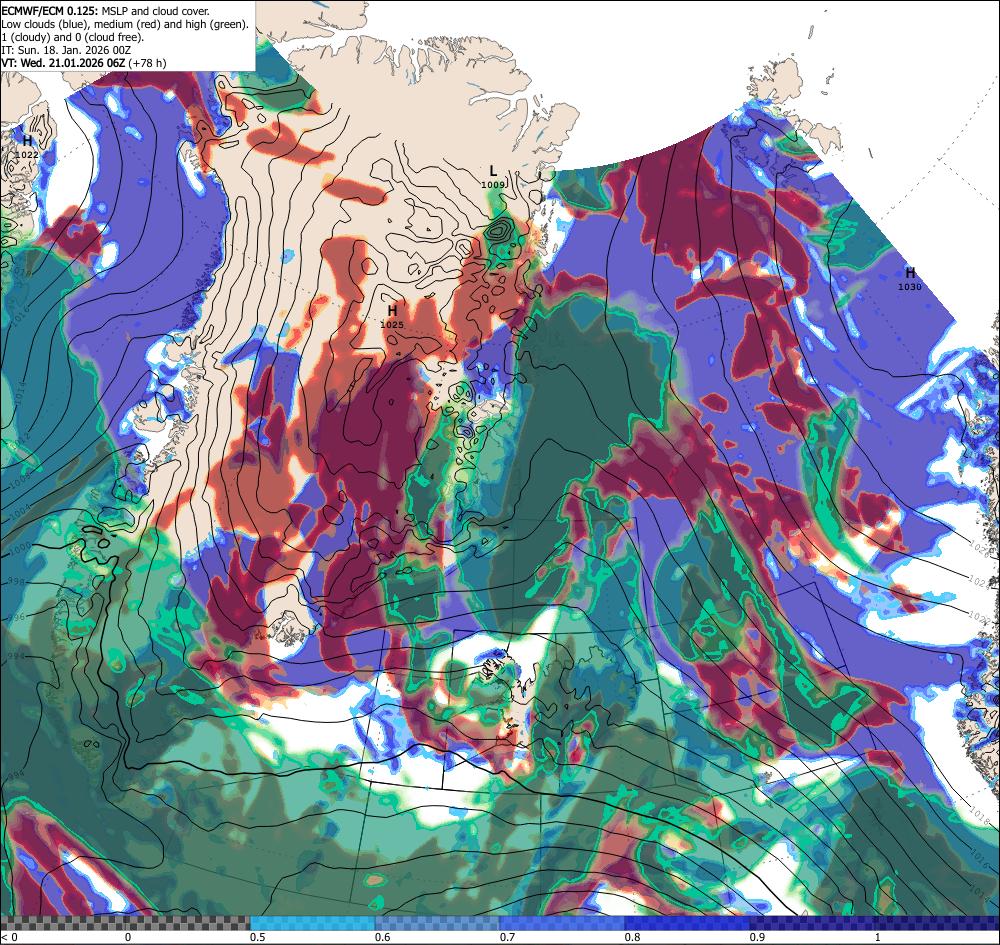Click the 1024 isobar label at right edge
The image size is (1000, 945).
coord(979,582)
